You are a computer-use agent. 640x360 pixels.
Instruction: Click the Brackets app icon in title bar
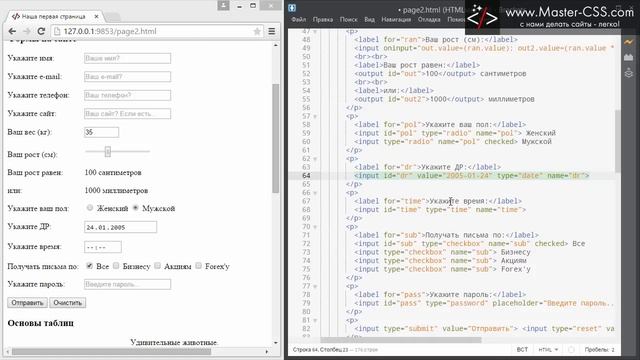click(x=292, y=8)
